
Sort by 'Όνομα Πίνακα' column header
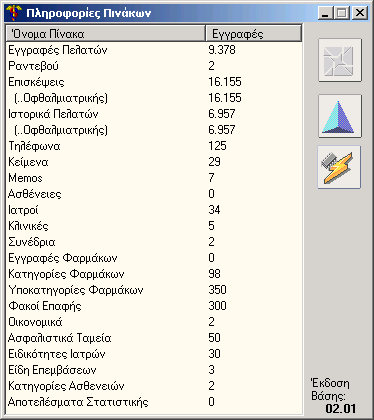pos(105,34)
